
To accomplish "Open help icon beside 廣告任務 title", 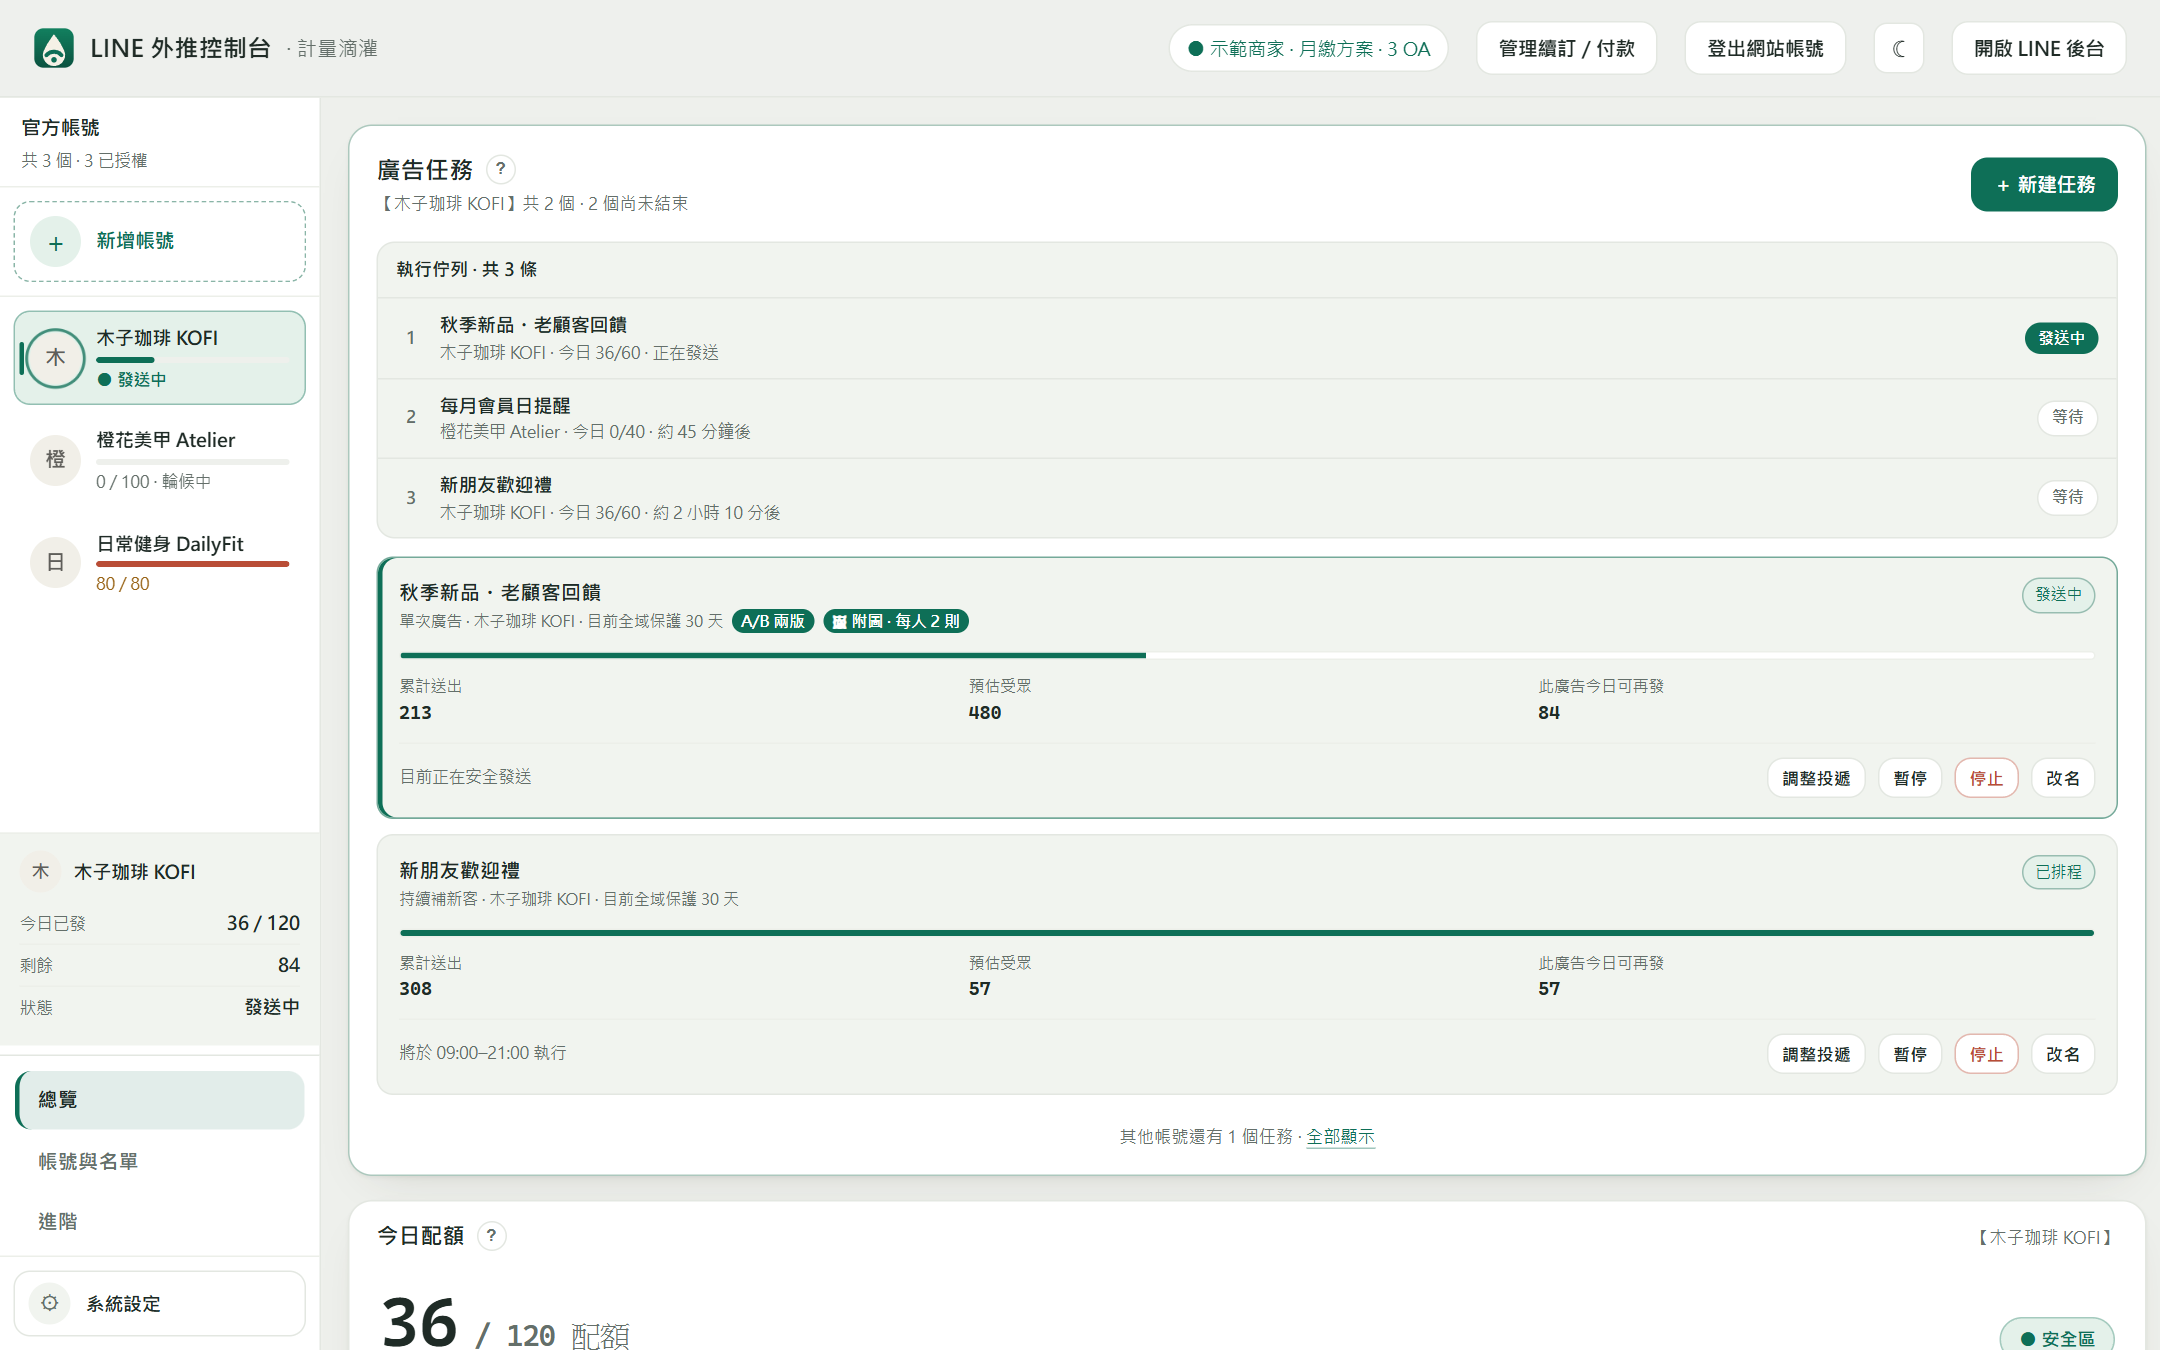I will point(501,169).
